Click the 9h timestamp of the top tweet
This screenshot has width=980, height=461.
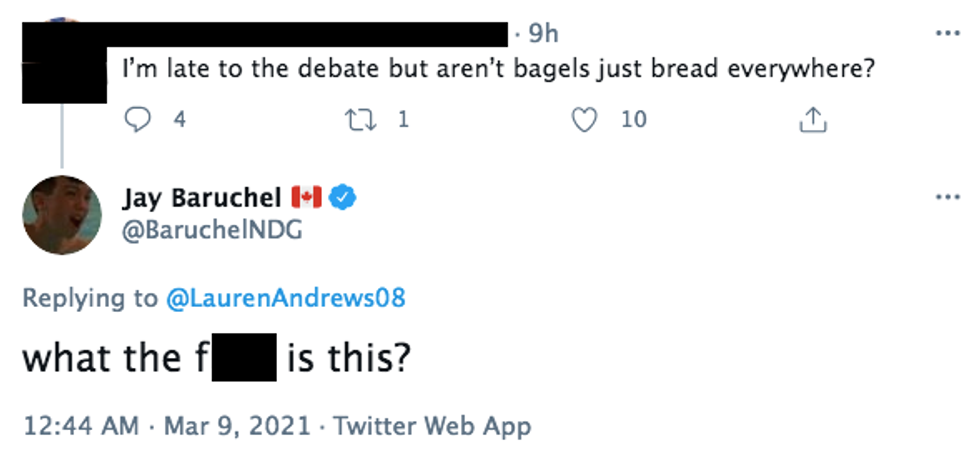click(x=543, y=35)
